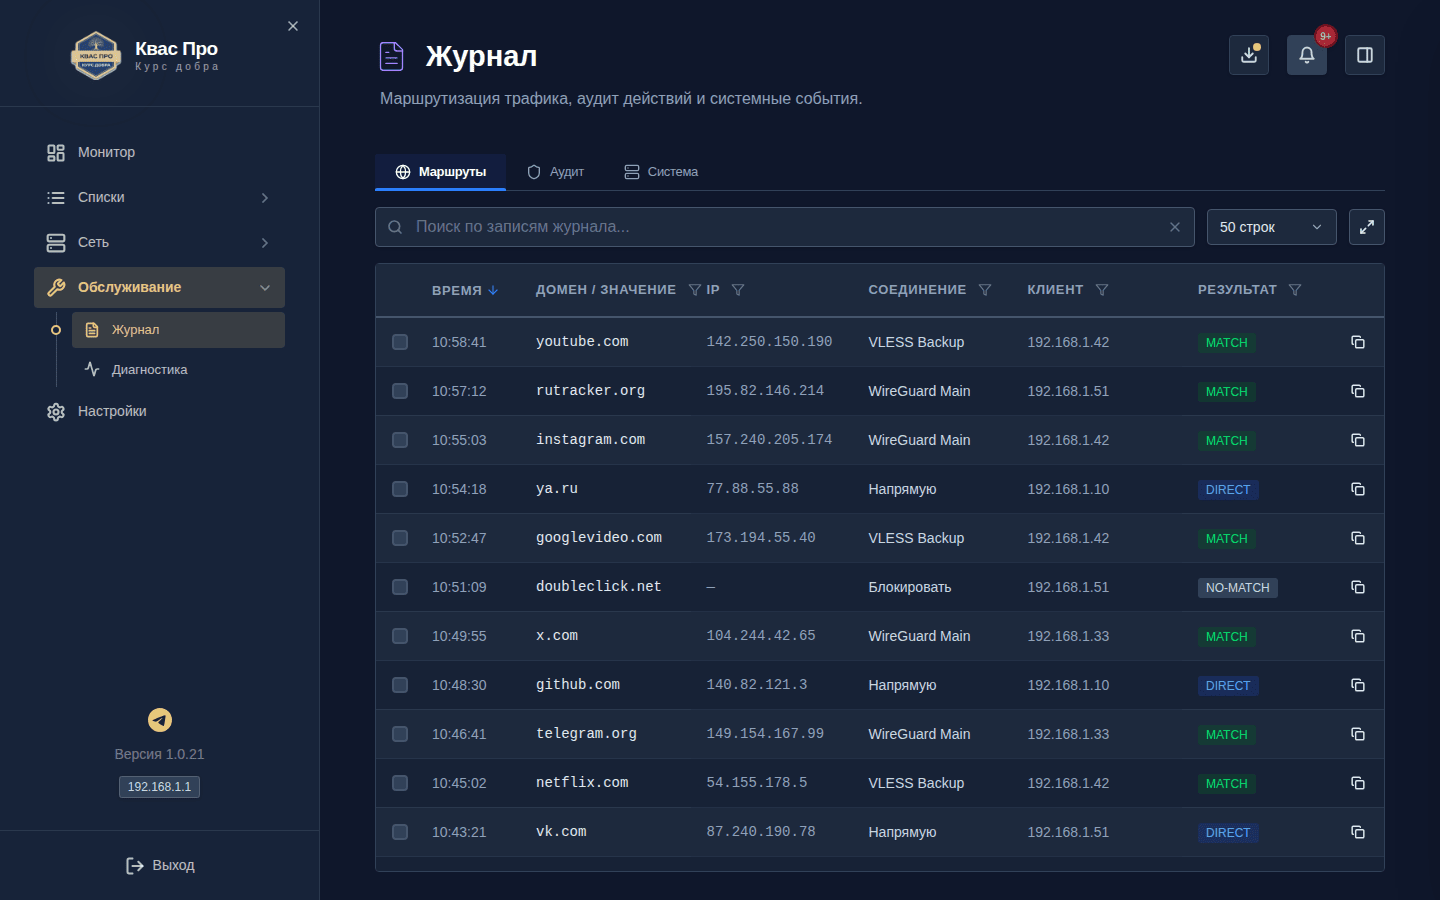
Task: Focus the journal search input field
Action: tap(785, 227)
